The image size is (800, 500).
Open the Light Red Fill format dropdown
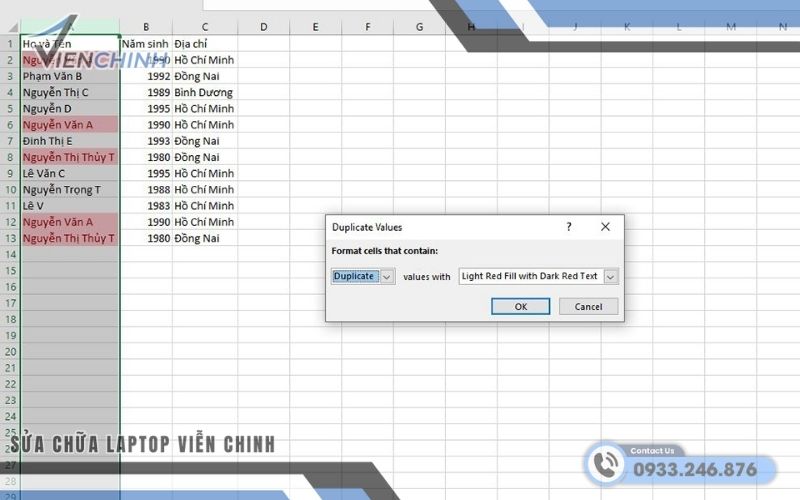[x=610, y=277]
